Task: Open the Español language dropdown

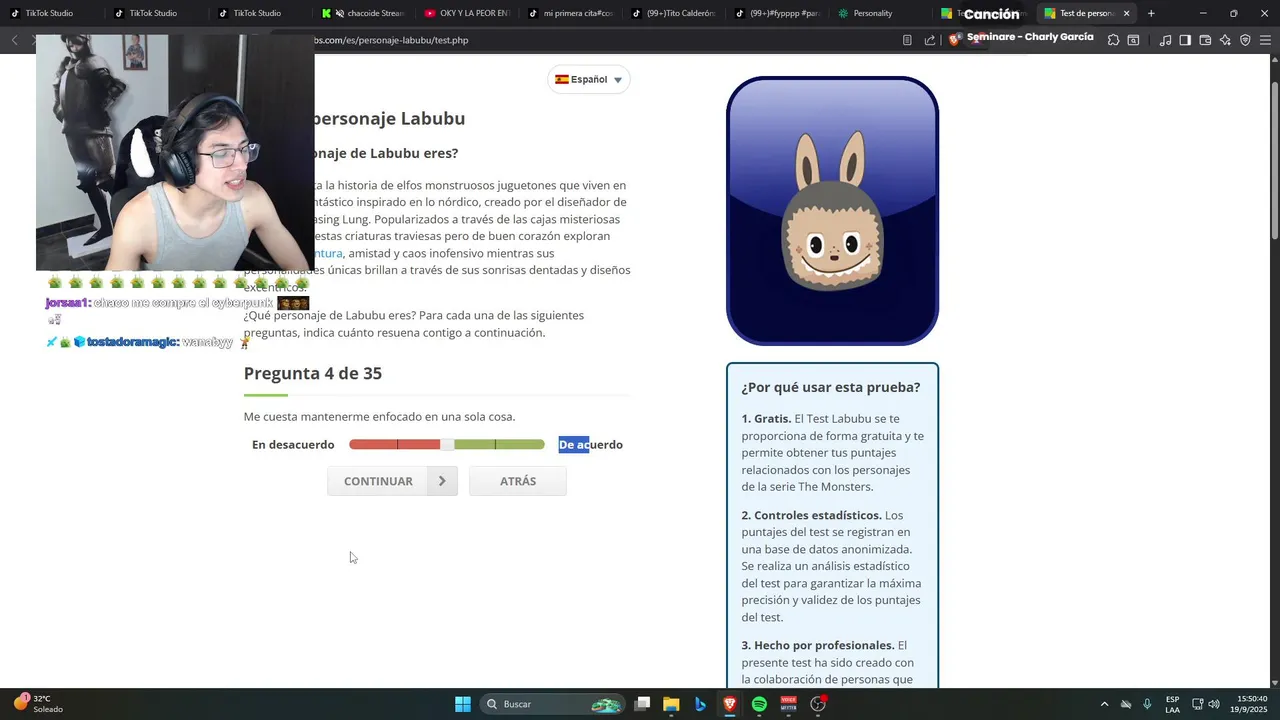Action: [589, 80]
